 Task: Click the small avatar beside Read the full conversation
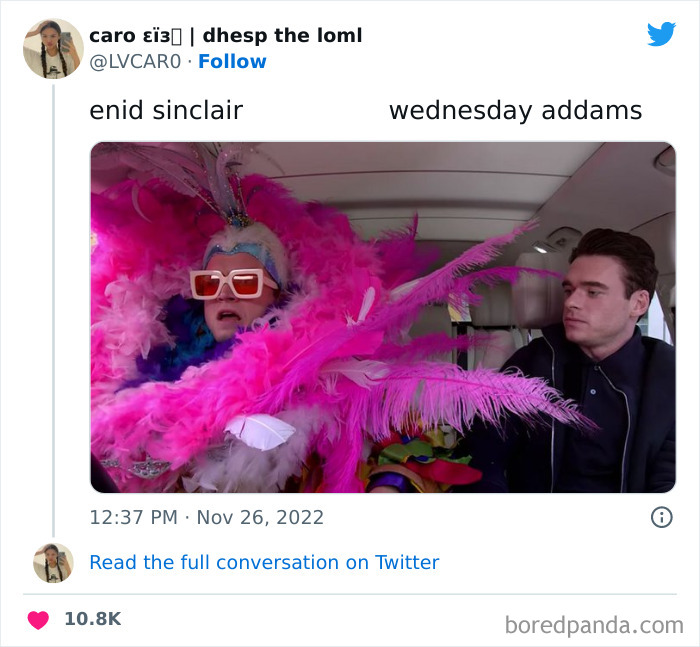53,563
